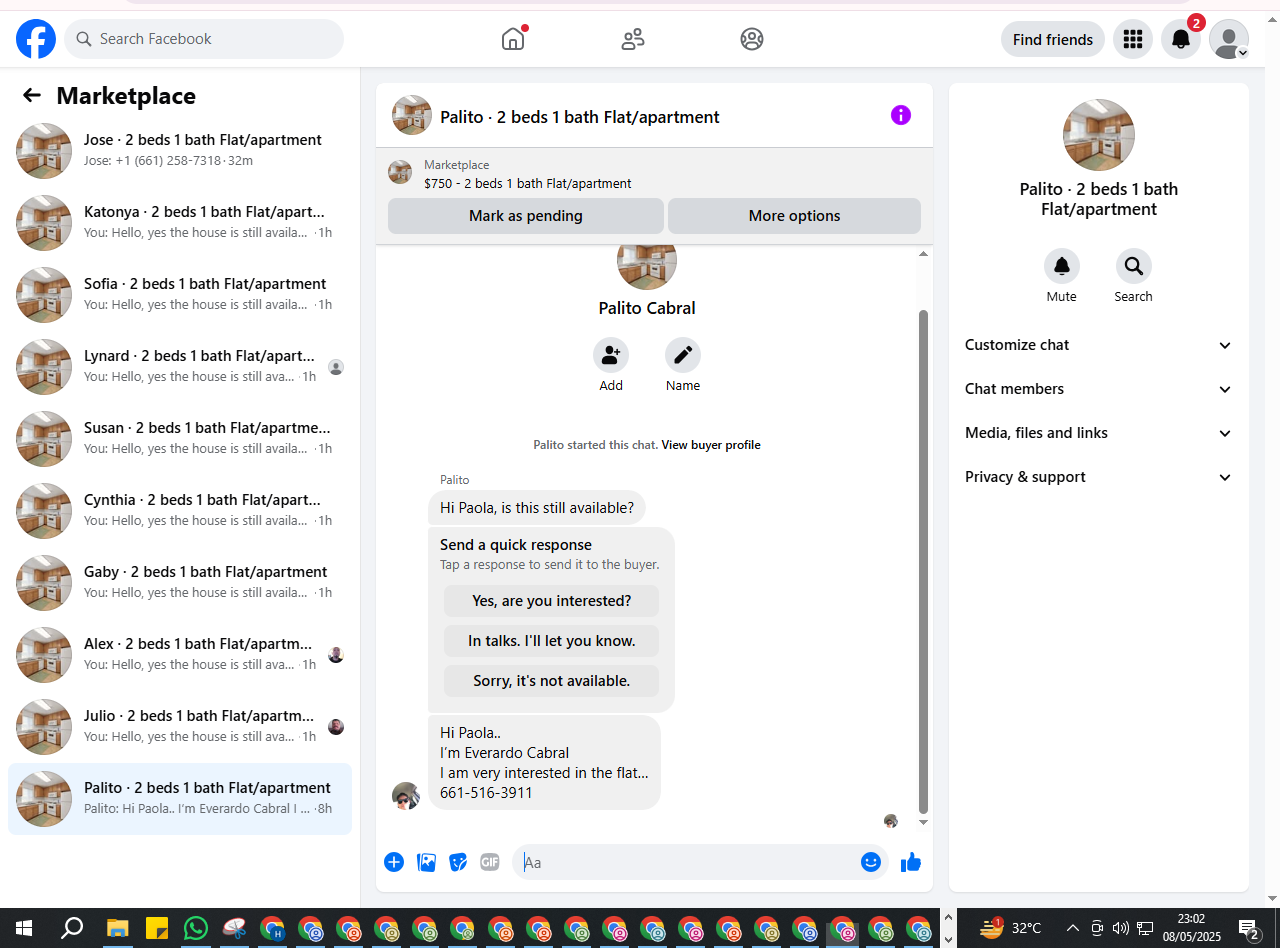1280x948 pixels.
Task: Open More options for the listing
Action: [x=794, y=216]
